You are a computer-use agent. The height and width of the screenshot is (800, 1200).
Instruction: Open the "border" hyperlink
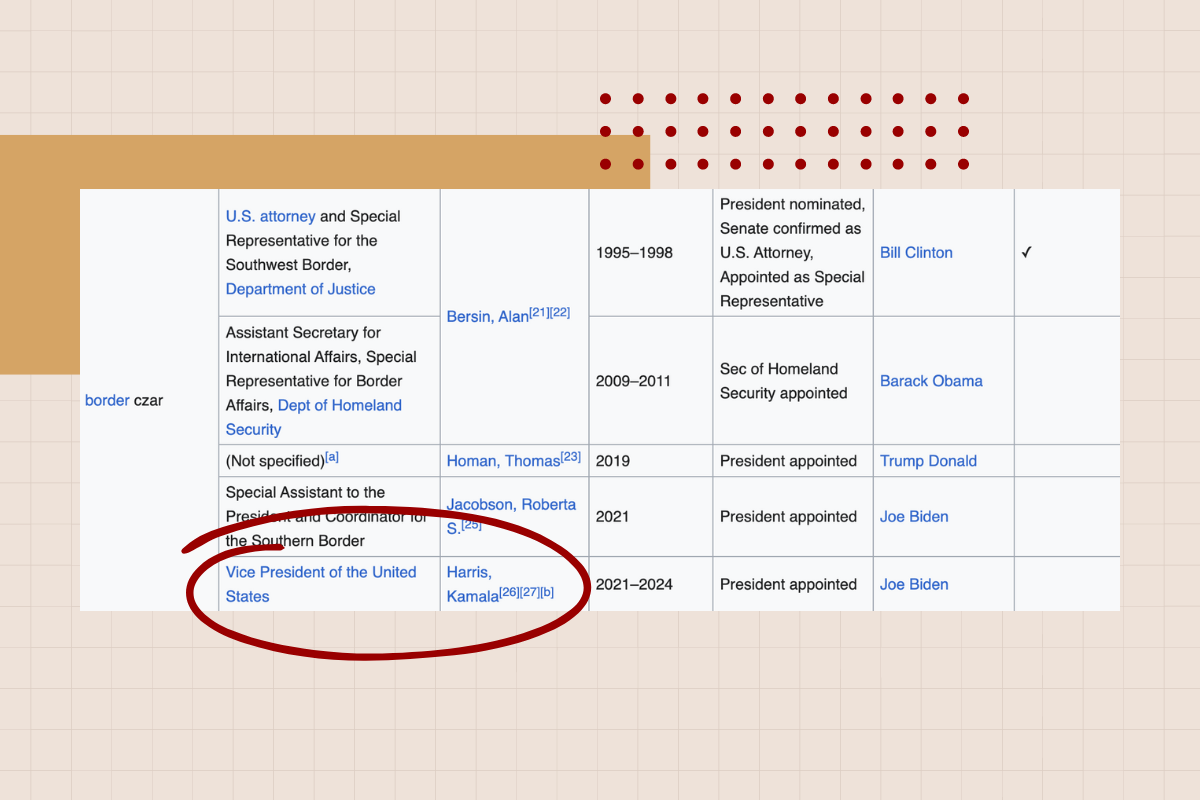click(x=107, y=400)
